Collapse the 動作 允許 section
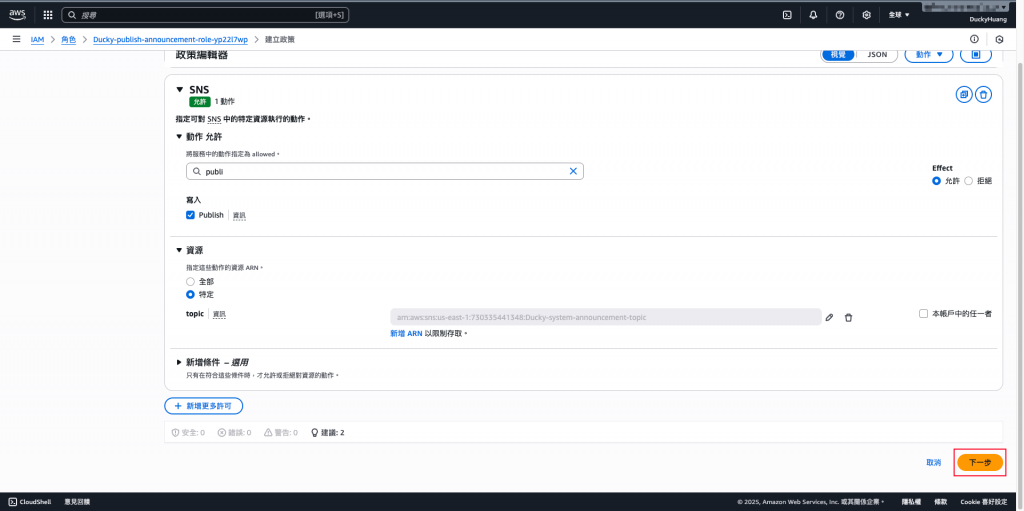Screen dimensions: 1024x511 point(180,137)
